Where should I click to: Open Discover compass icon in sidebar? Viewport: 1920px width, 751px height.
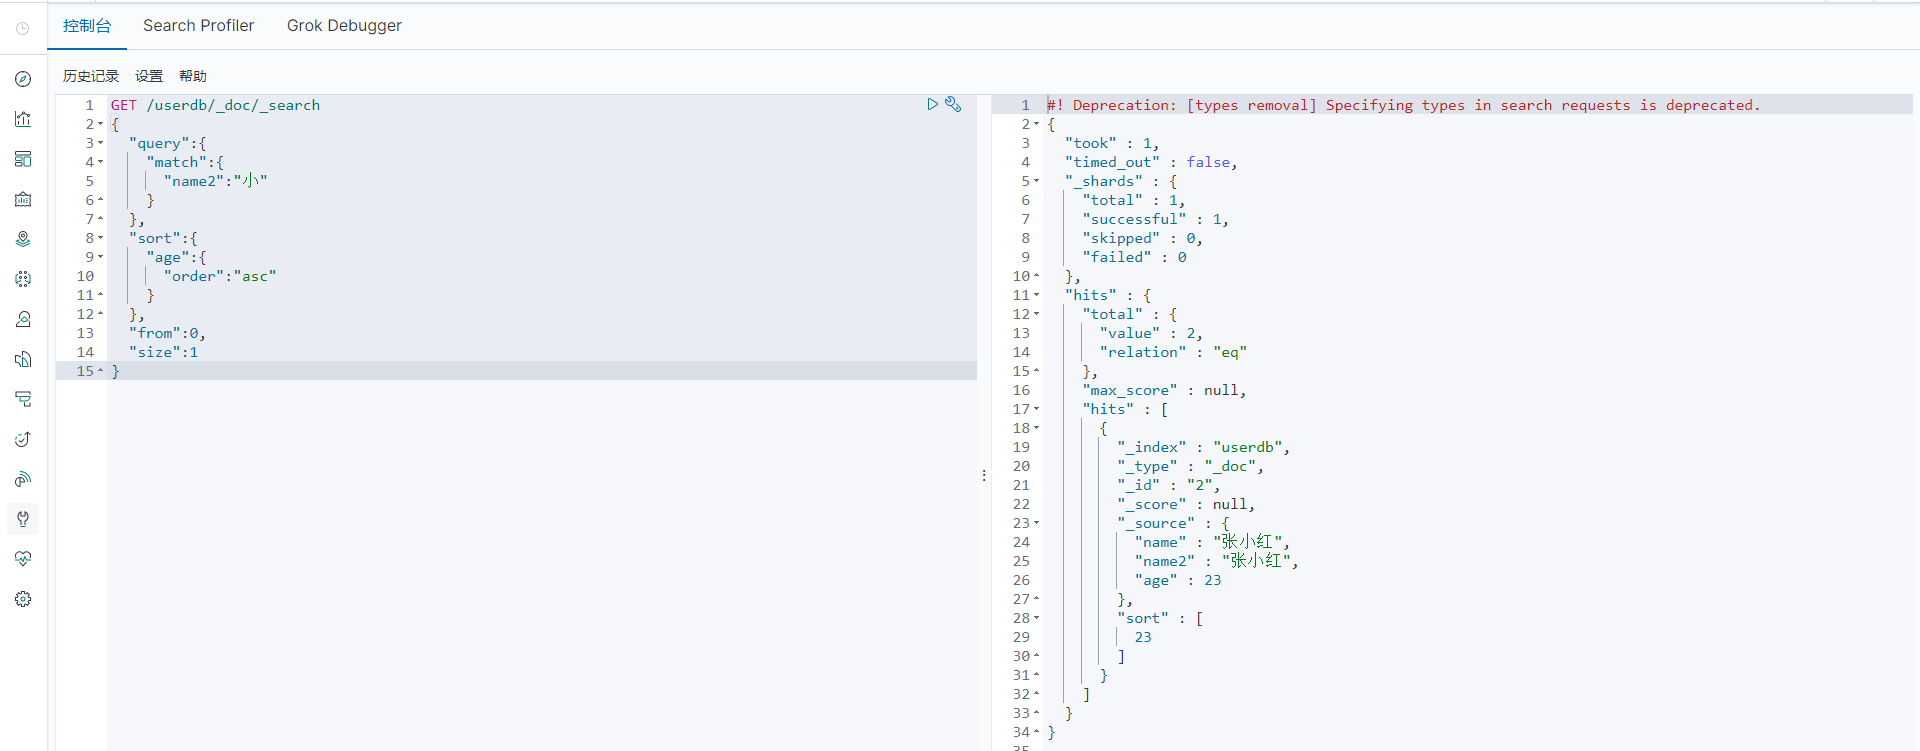tap(23, 79)
